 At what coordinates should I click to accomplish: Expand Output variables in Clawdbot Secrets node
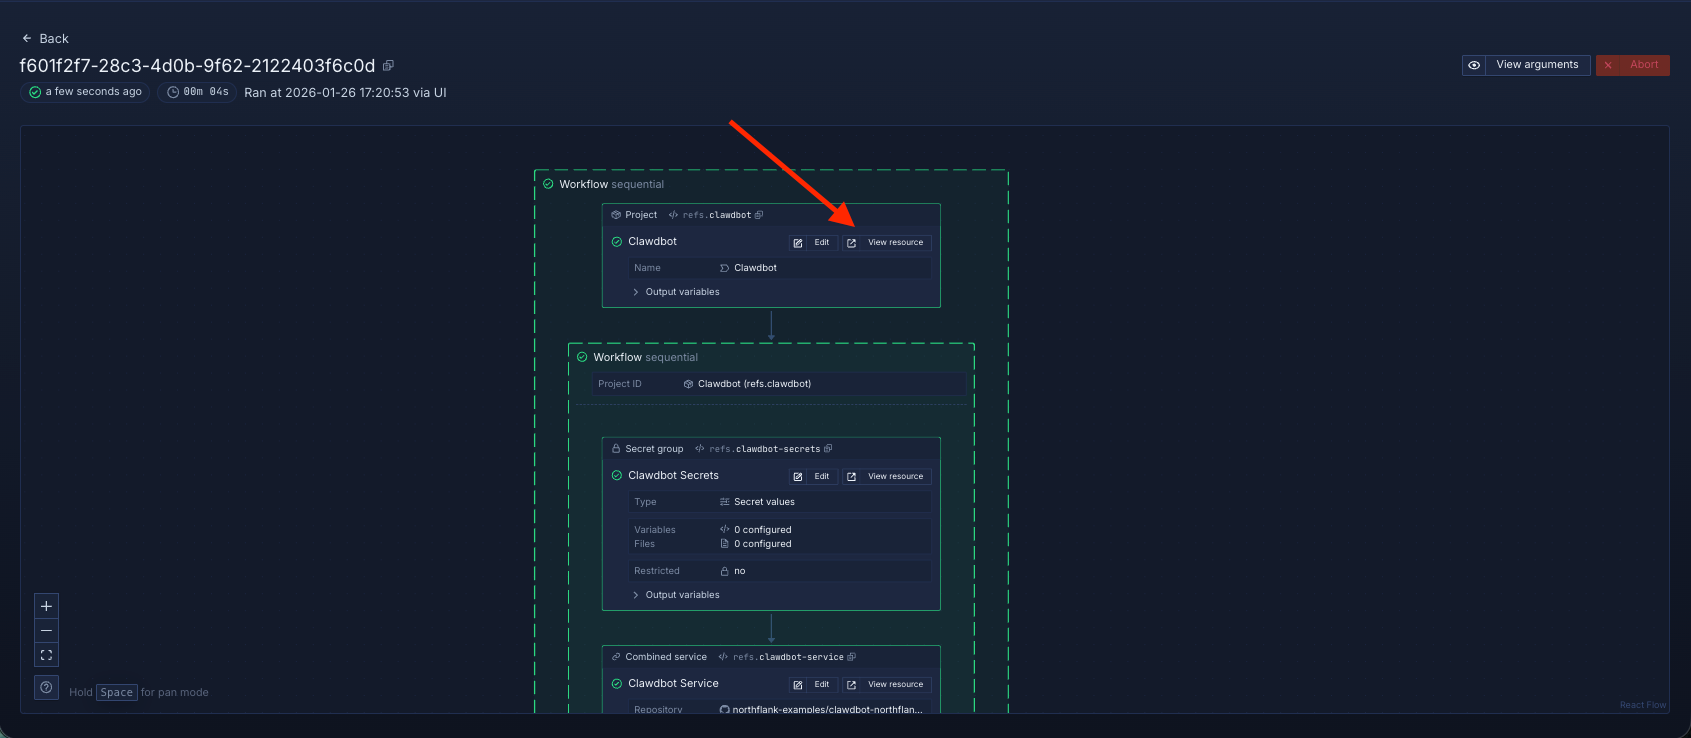[681, 595]
